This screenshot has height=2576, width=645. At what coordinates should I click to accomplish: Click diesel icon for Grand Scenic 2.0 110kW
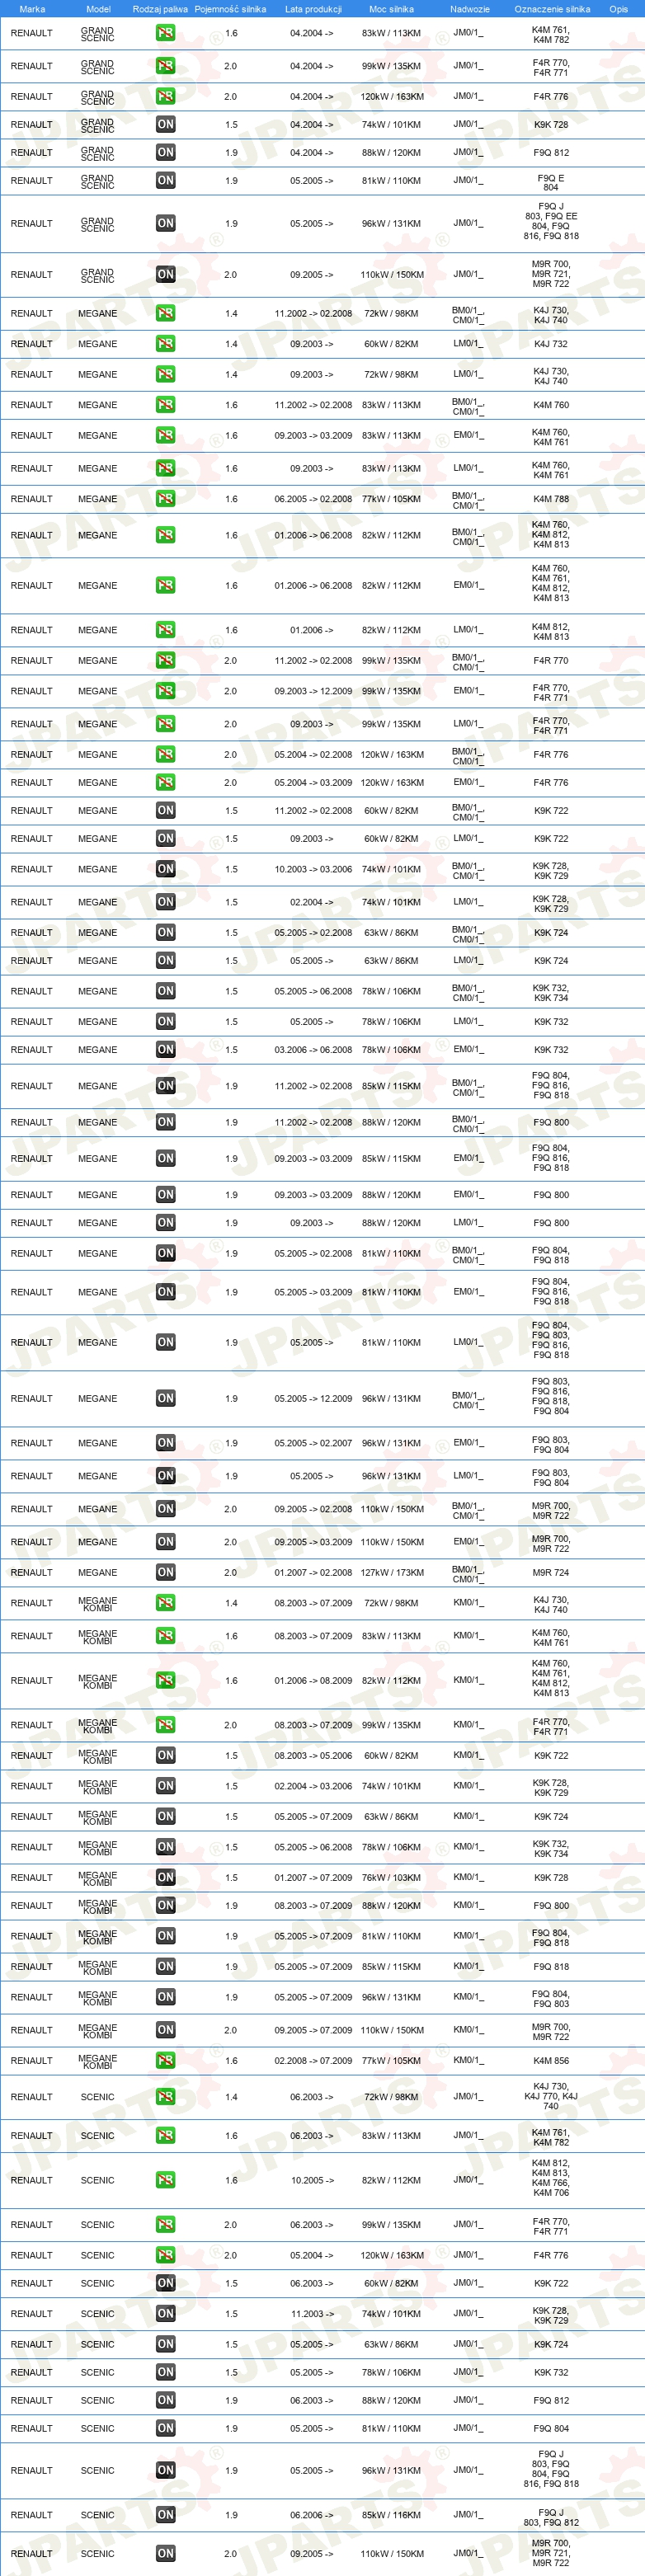165,274
